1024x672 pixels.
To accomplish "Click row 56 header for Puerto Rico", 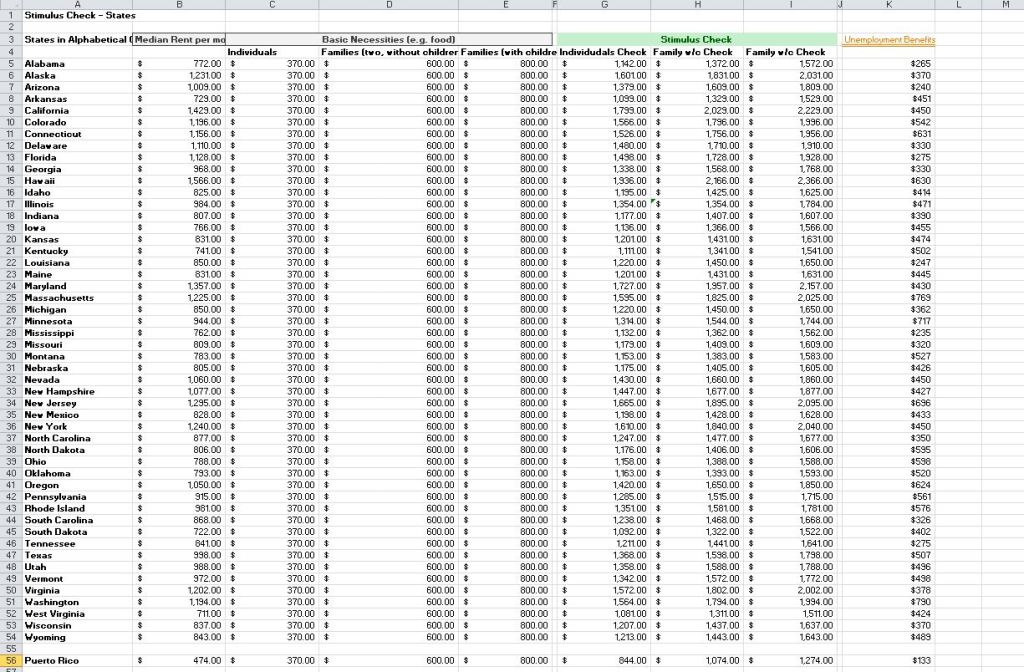I will point(10,660).
